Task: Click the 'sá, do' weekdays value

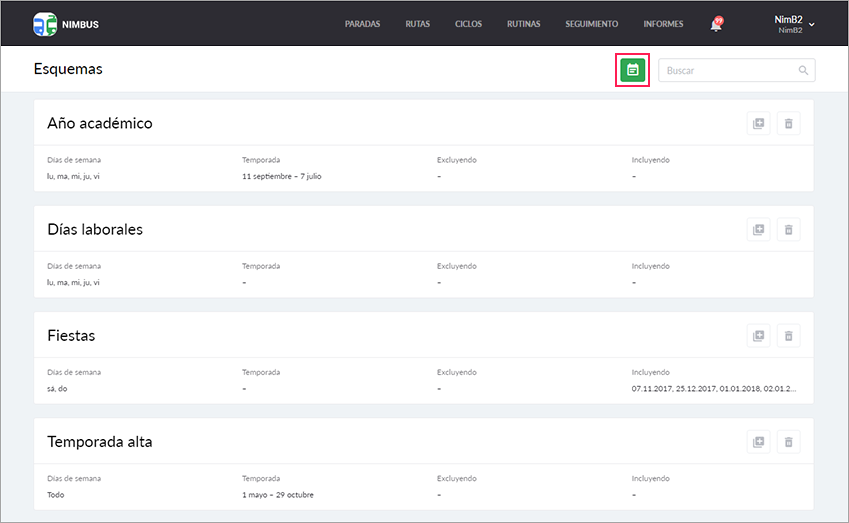Action: (x=57, y=389)
